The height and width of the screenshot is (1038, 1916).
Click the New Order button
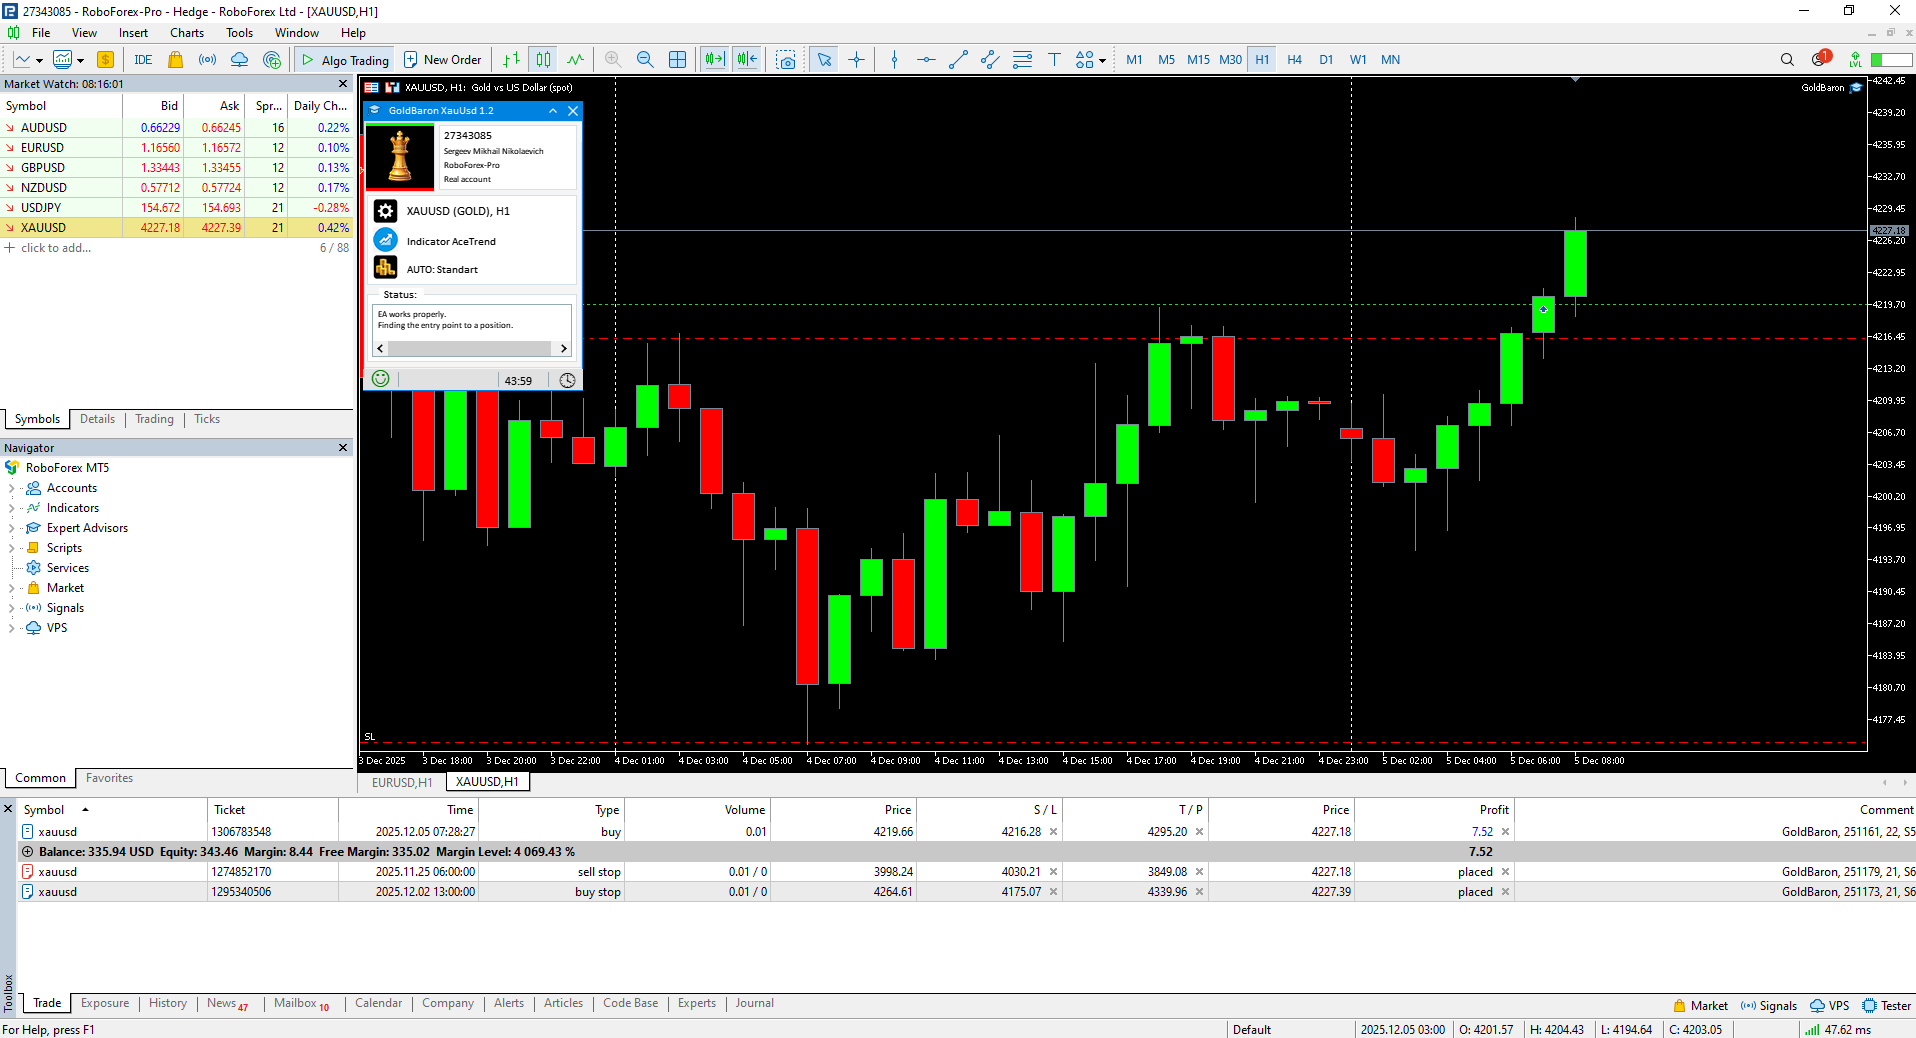[x=442, y=60]
